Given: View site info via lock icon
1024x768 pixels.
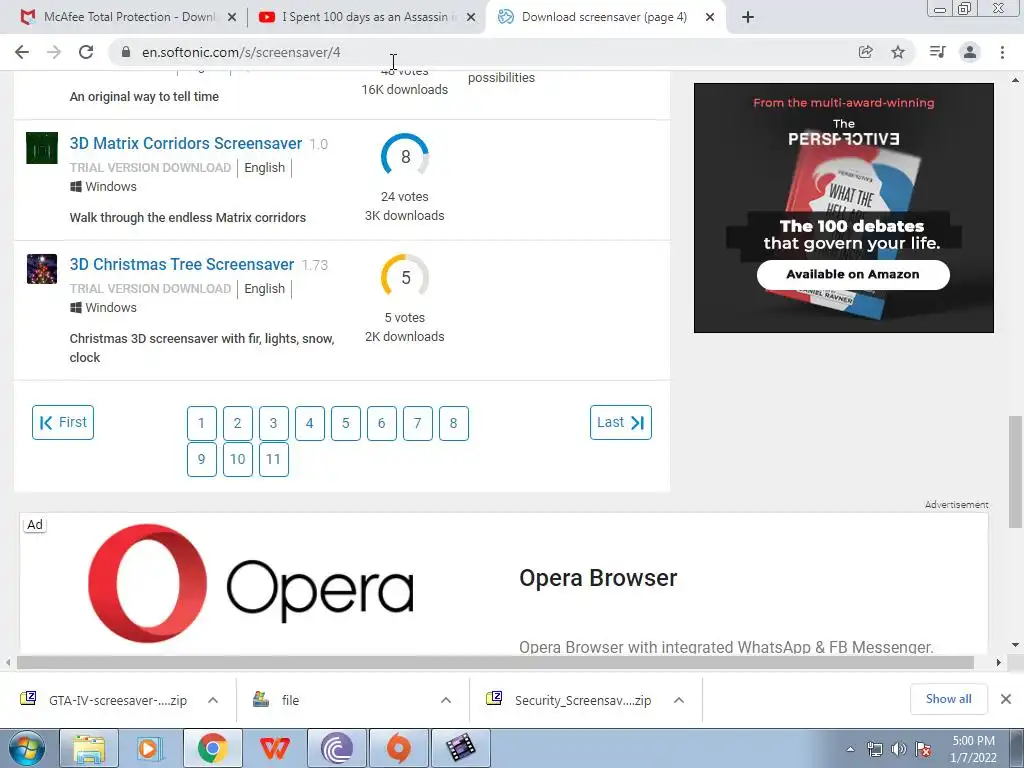Looking at the screenshot, I should [126, 52].
